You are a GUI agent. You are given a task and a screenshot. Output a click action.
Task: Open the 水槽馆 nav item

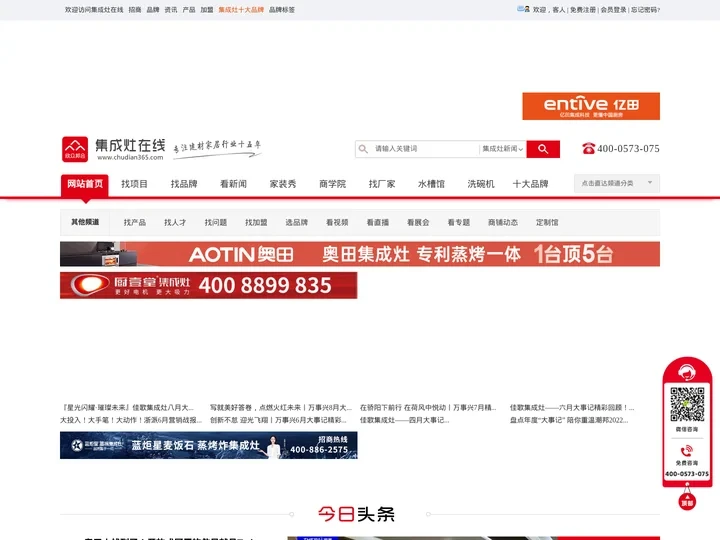coord(431,184)
